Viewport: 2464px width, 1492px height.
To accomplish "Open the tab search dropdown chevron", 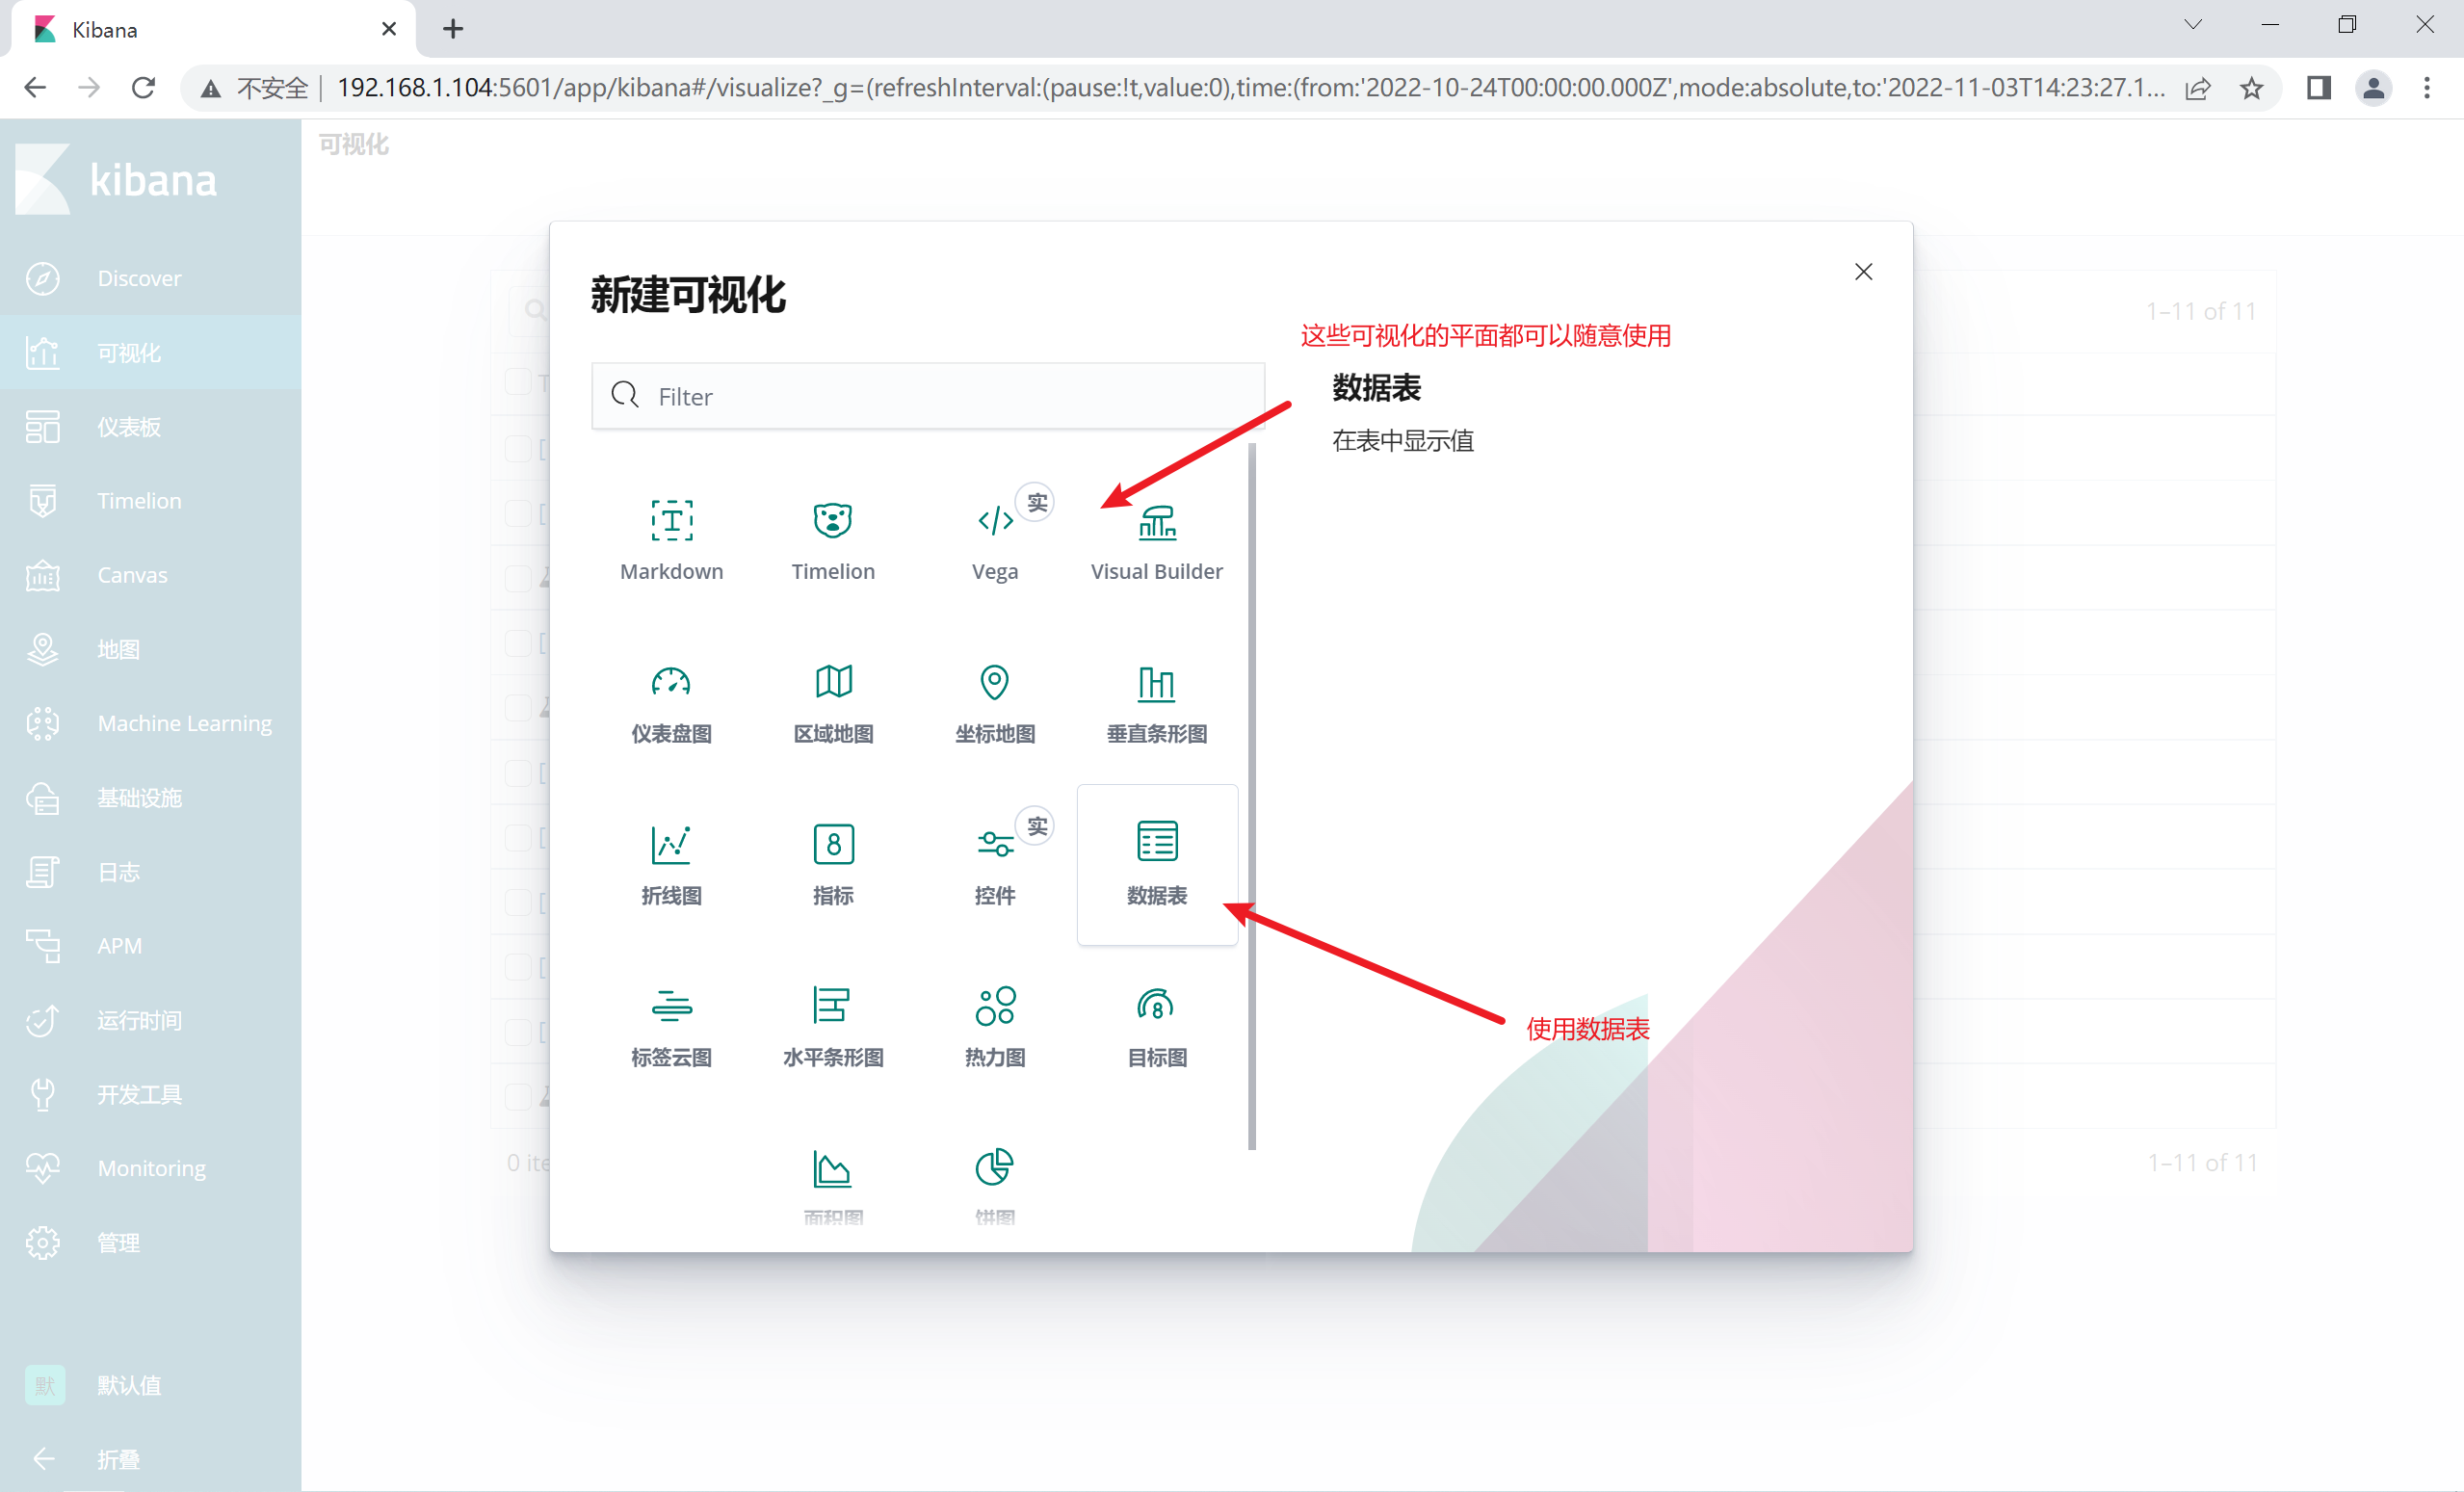I will [2193, 25].
